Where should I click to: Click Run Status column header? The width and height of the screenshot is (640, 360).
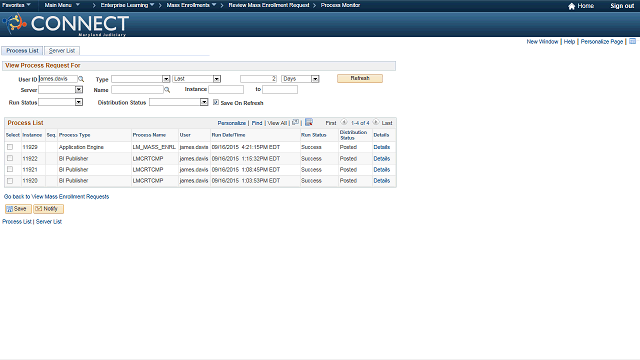[x=313, y=135]
